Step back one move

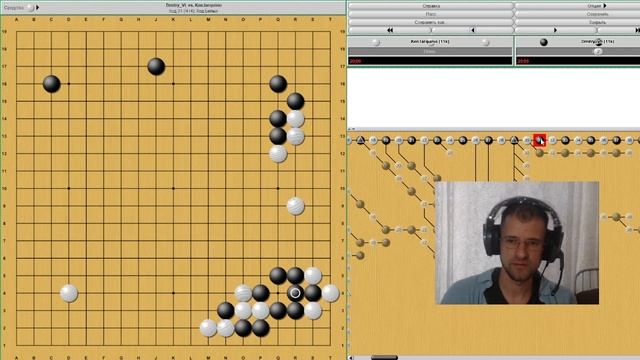472,30
